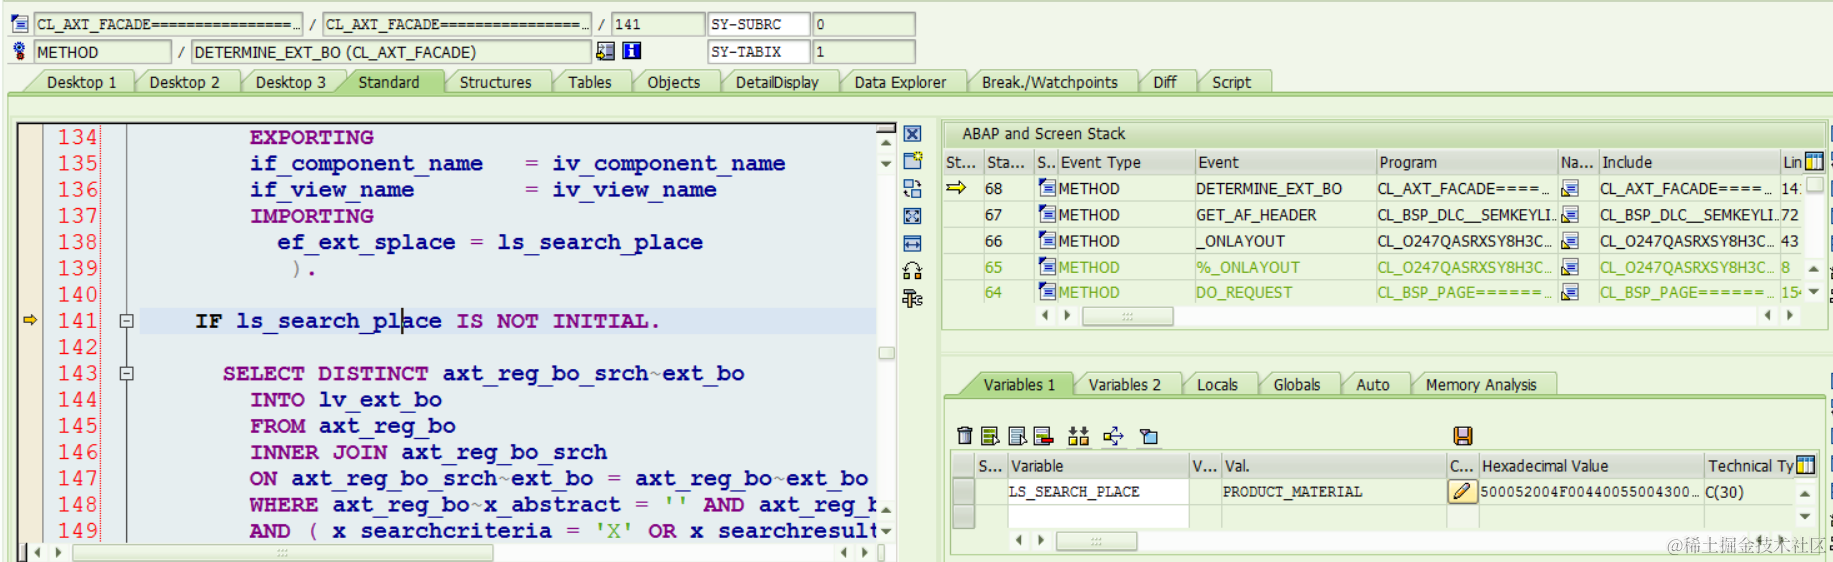
Task: Click code editor horizontal scrollbar thumb
Action: [x=283, y=552]
